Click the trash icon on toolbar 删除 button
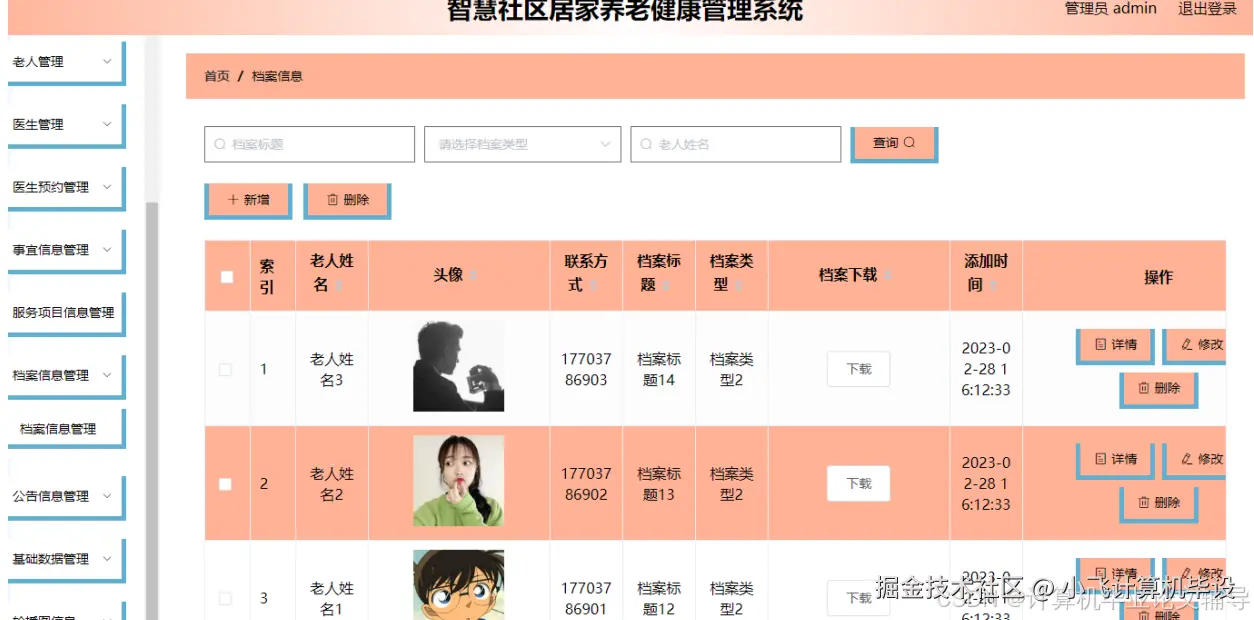Image resolution: width=1254 pixels, height=620 pixels. [x=334, y=200]
